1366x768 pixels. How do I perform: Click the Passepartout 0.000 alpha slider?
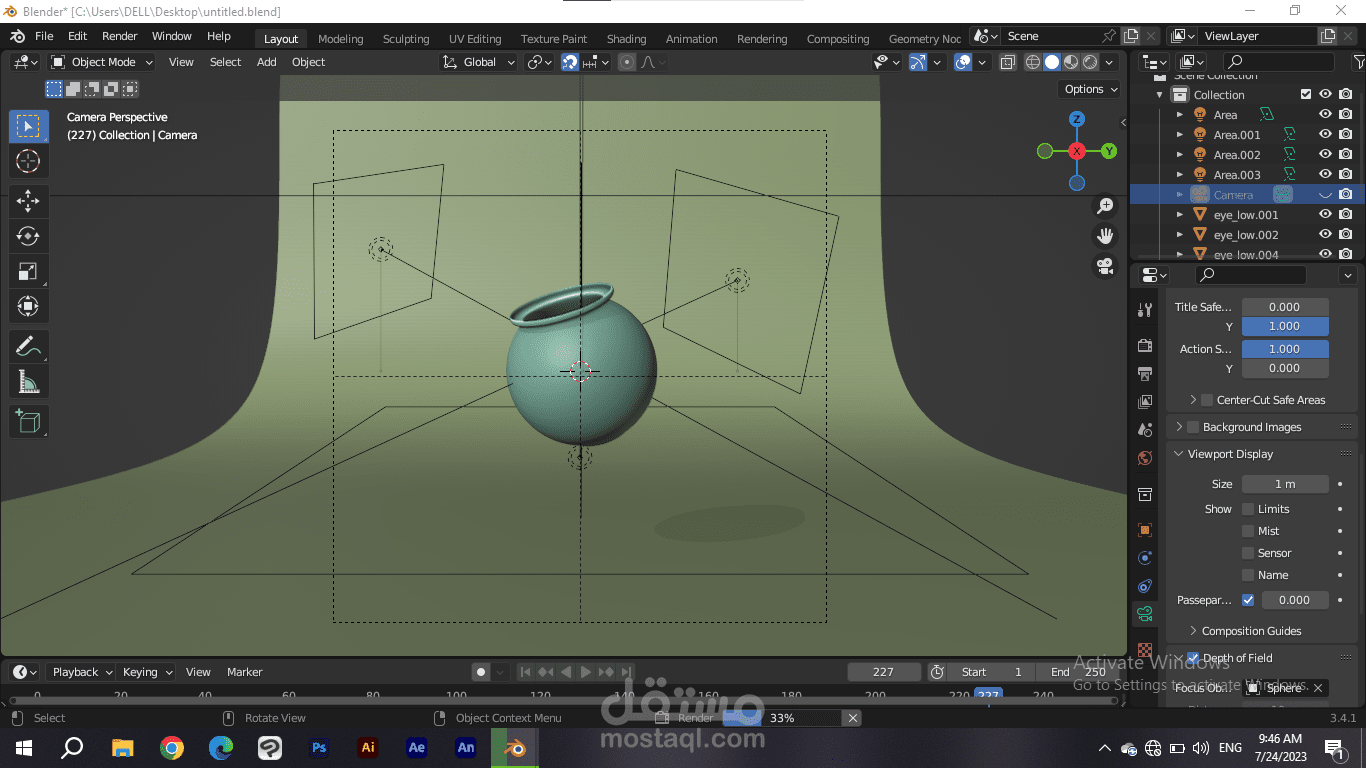(x=1295, y=600)
